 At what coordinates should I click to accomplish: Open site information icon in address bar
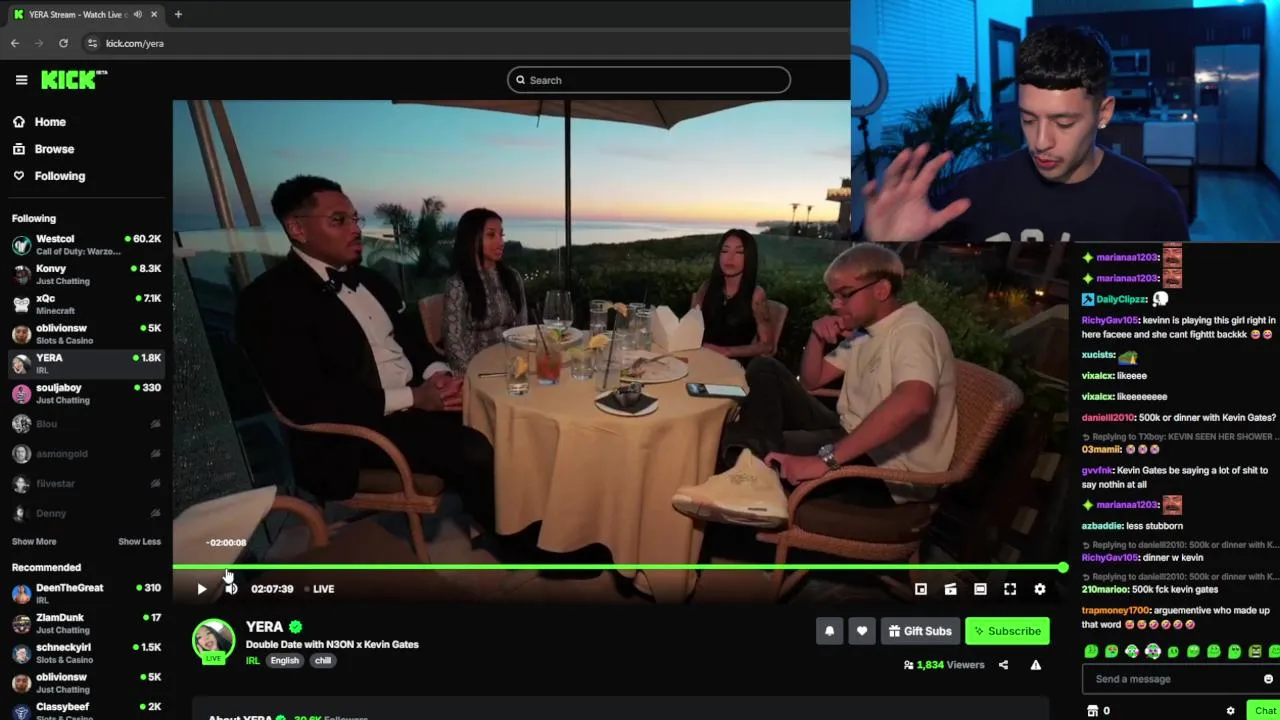pyautogui.click(x=92, y=43)
